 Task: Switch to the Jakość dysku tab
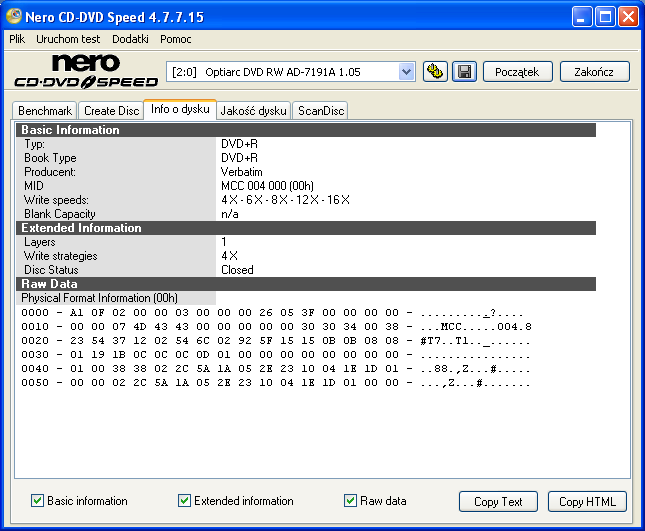[x=253, y=111]
